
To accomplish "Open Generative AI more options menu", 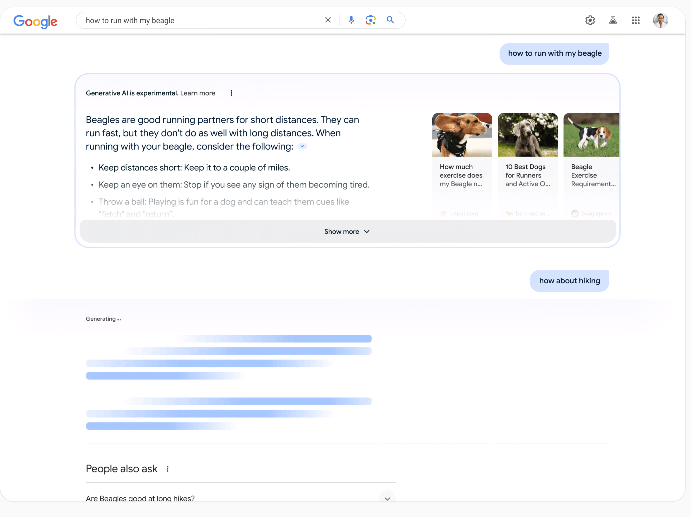I will 232,93.
